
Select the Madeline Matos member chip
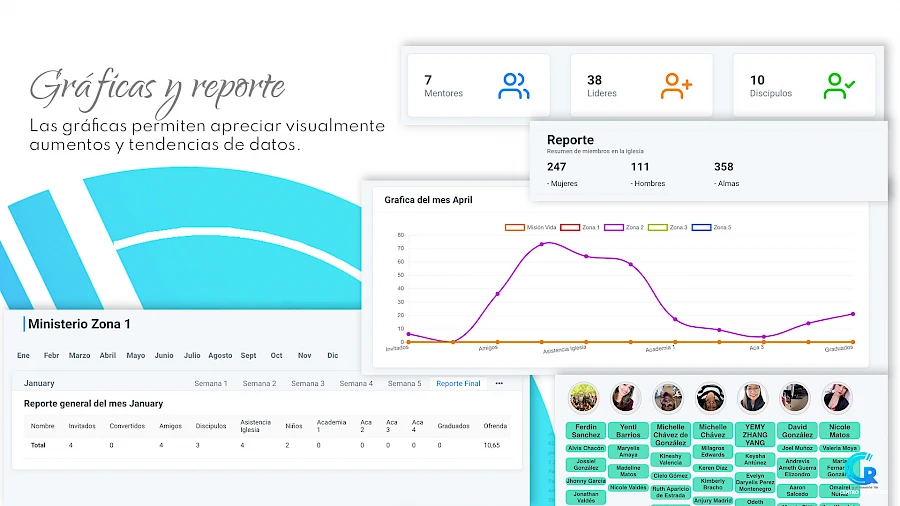628,471
